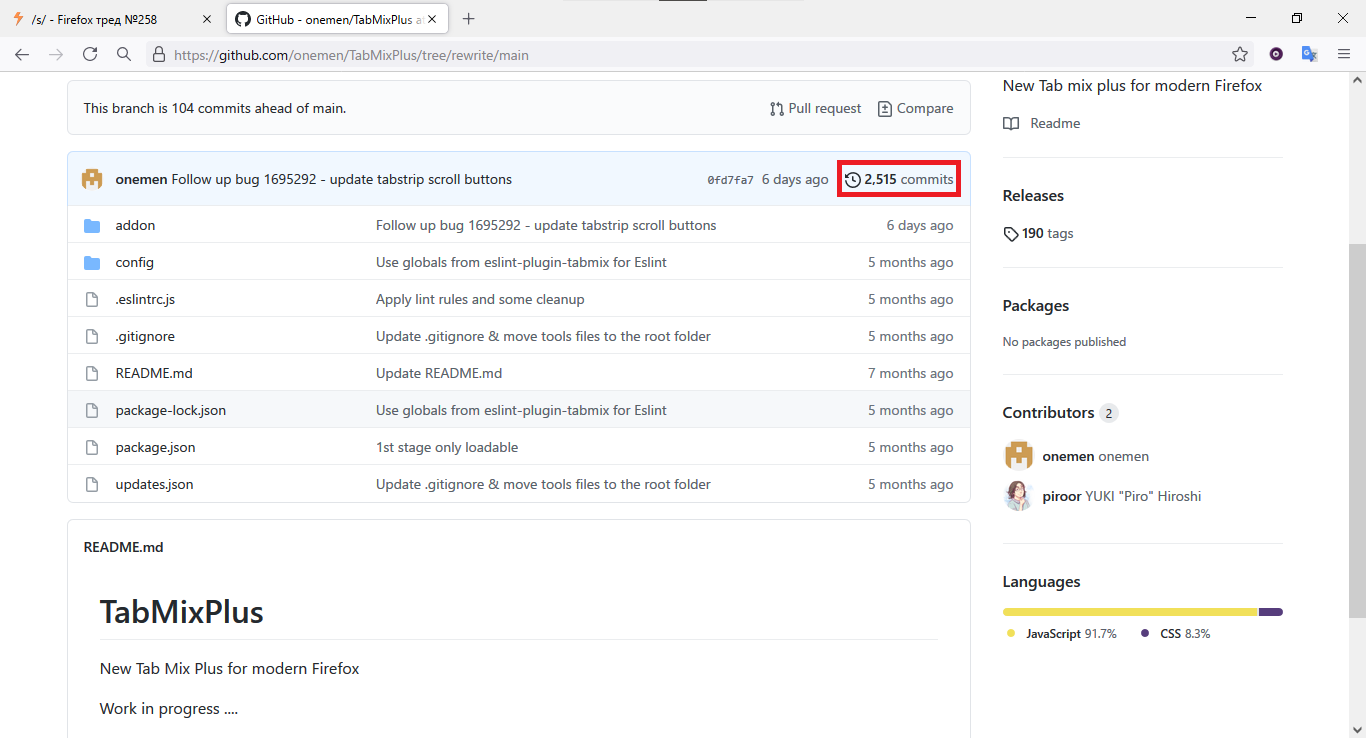
Task: Open piroor YUKI "Piro" Hiroshi profile name
Action: 1122,496
